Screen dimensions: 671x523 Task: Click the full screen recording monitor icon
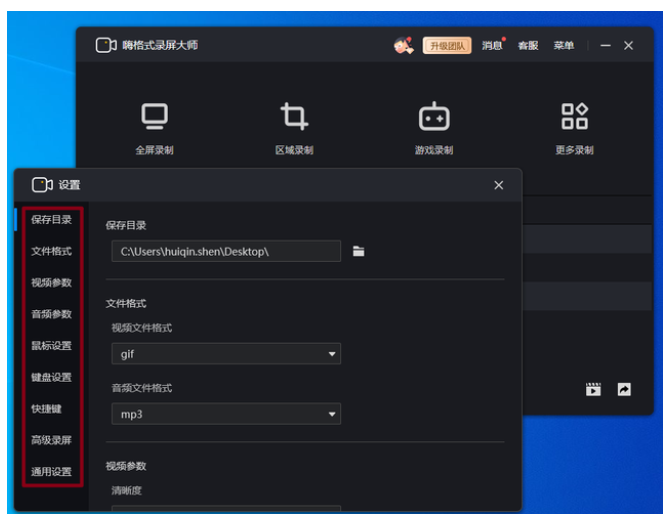(x=154, y=117)
